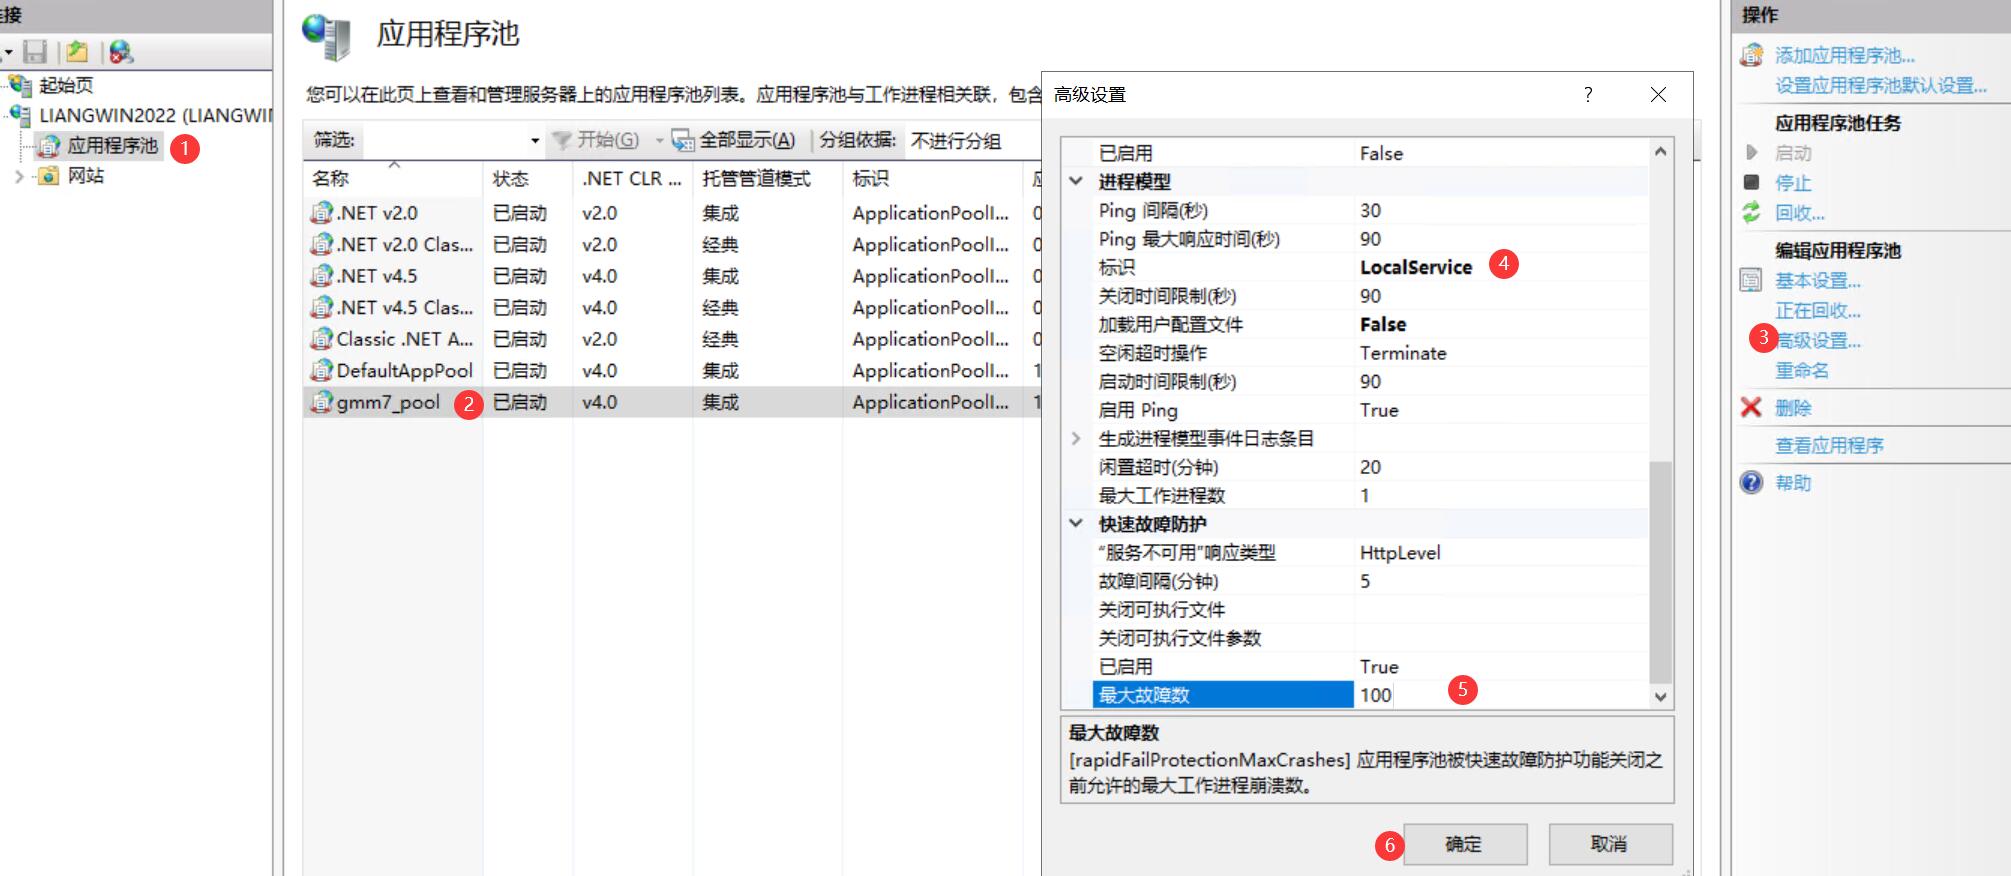Click the 取消 button
This screenshot has height=876, width=2011.
click(x=1609, y=844)
